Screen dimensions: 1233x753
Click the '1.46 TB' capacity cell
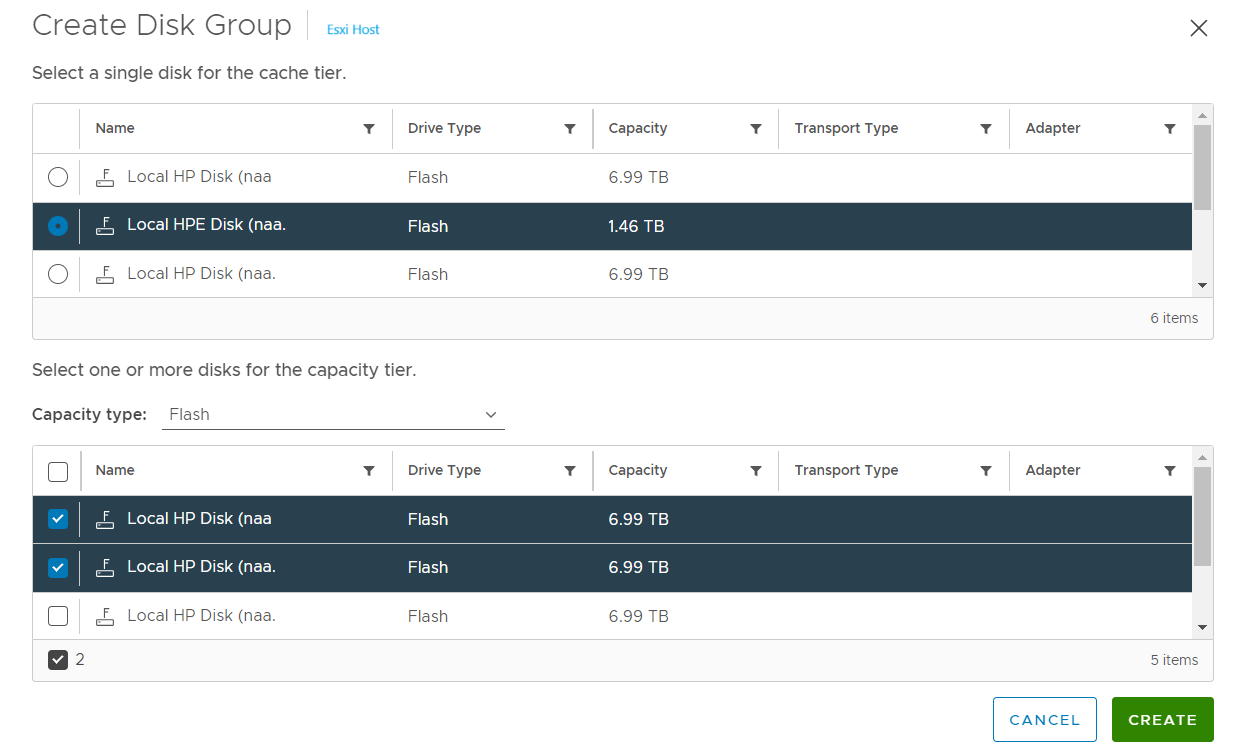click(636, 226)
